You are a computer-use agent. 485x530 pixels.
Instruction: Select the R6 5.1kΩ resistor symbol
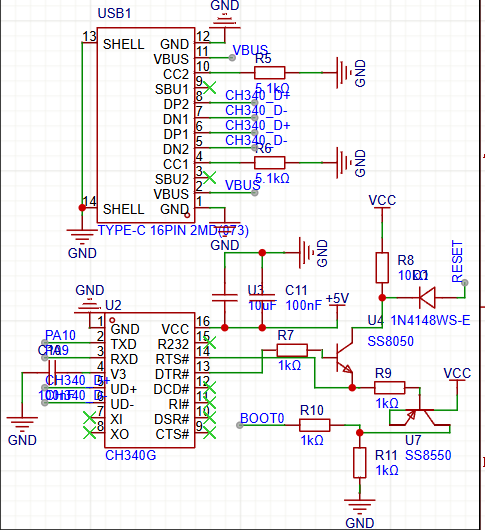(x=269, y=163)
